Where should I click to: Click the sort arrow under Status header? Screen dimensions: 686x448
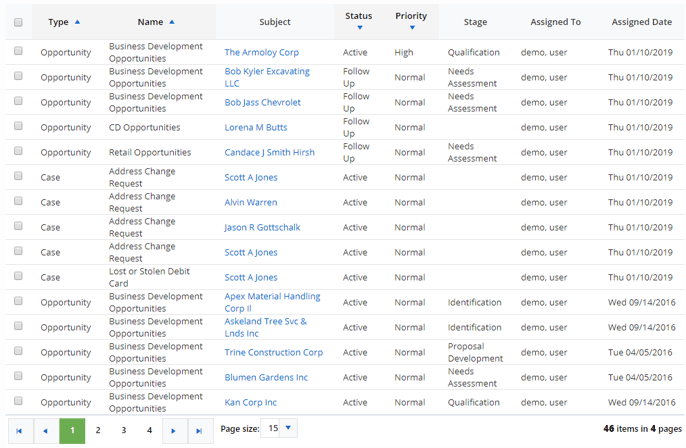pyautogui.click(x=360, y=28)
